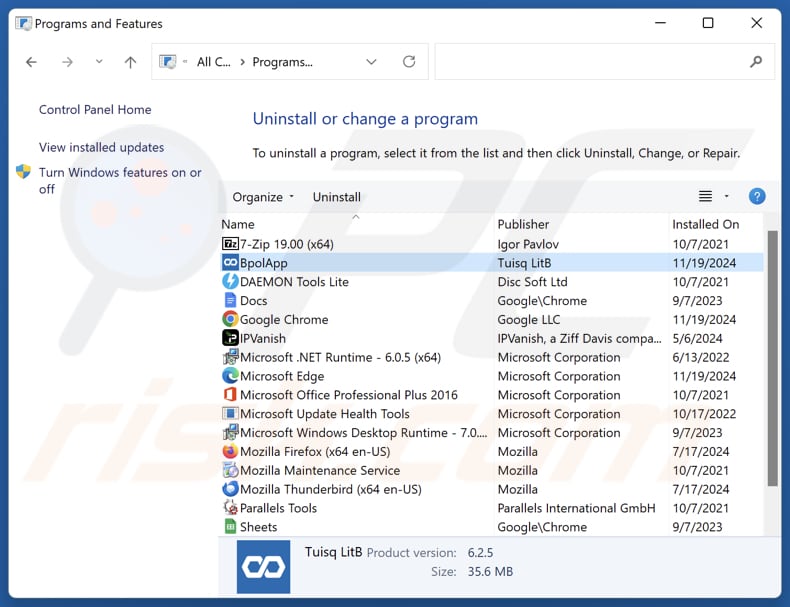Sort by the Name column header
Screen dimensions: 790x607
coord(238,224)
